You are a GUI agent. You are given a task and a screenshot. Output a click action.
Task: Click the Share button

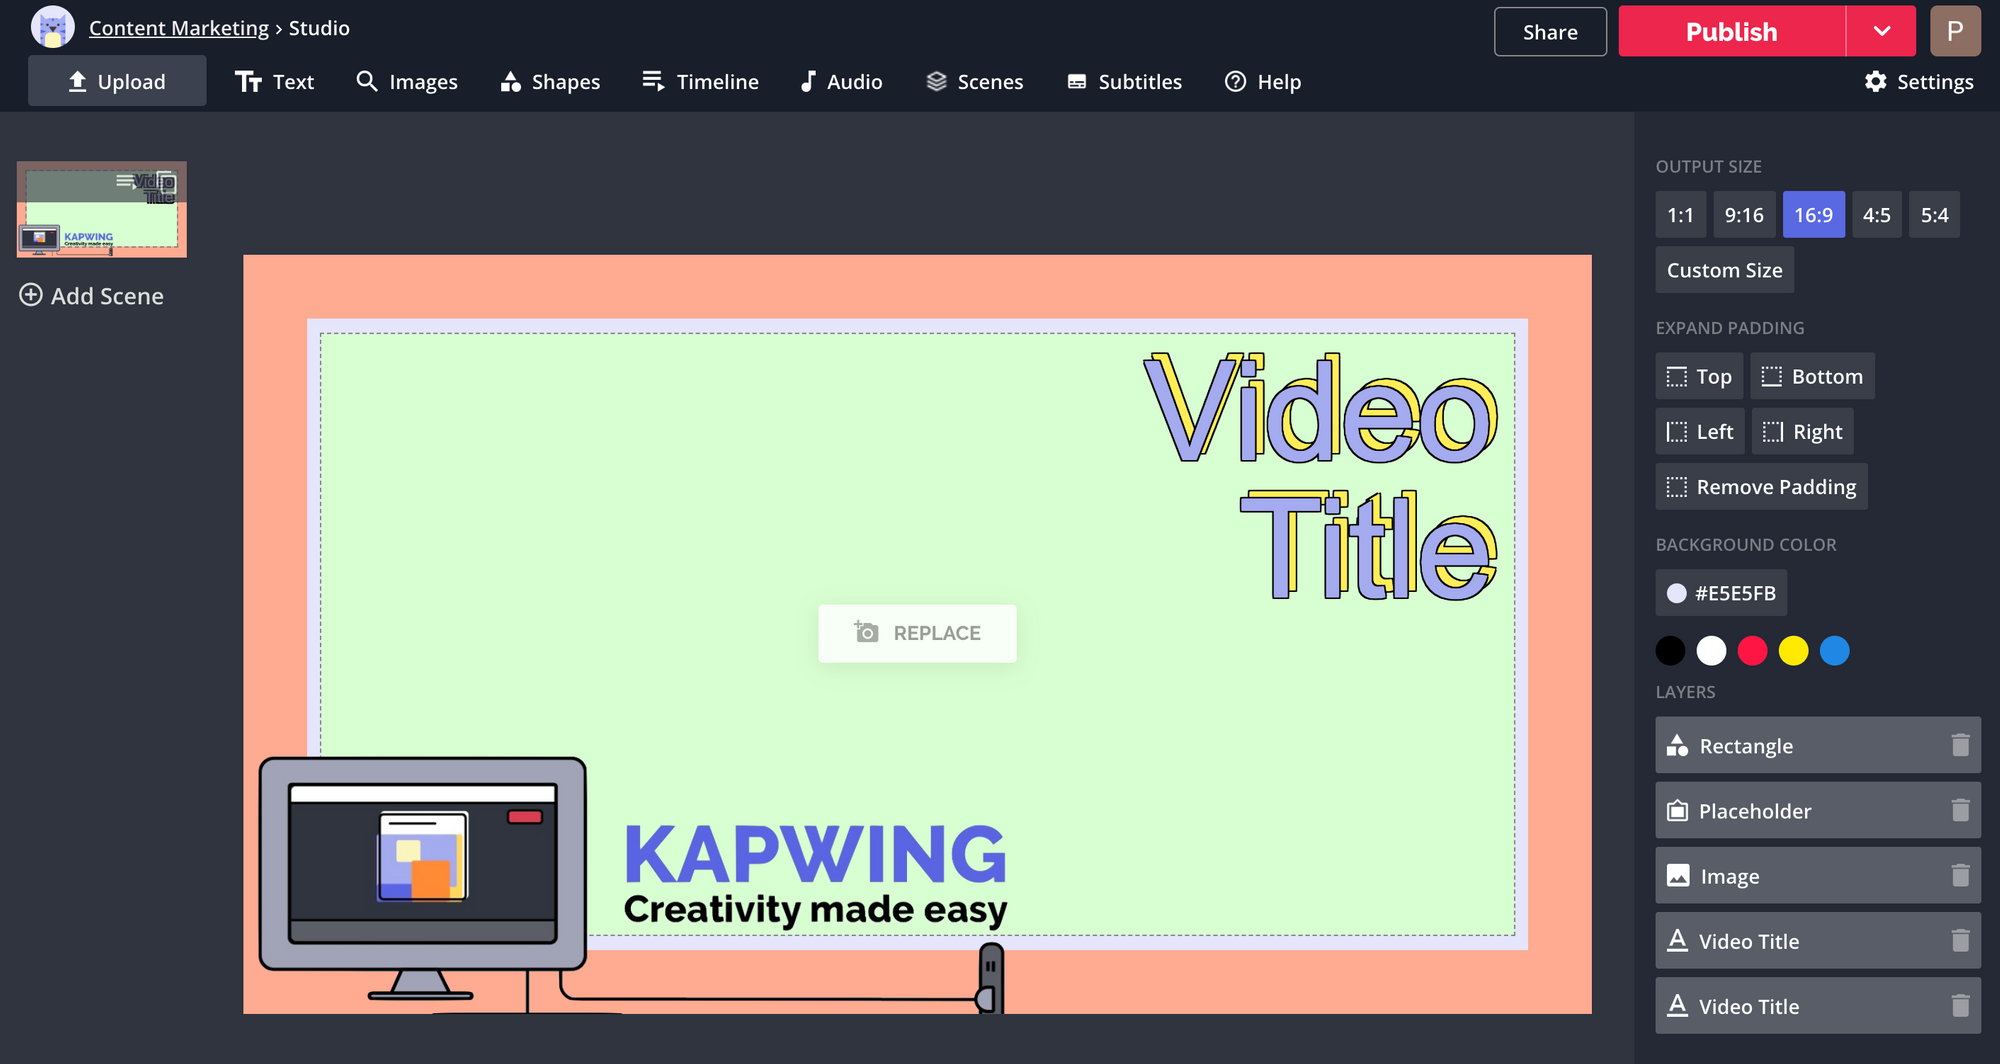pyautogui.click(x=1550, y=32)
